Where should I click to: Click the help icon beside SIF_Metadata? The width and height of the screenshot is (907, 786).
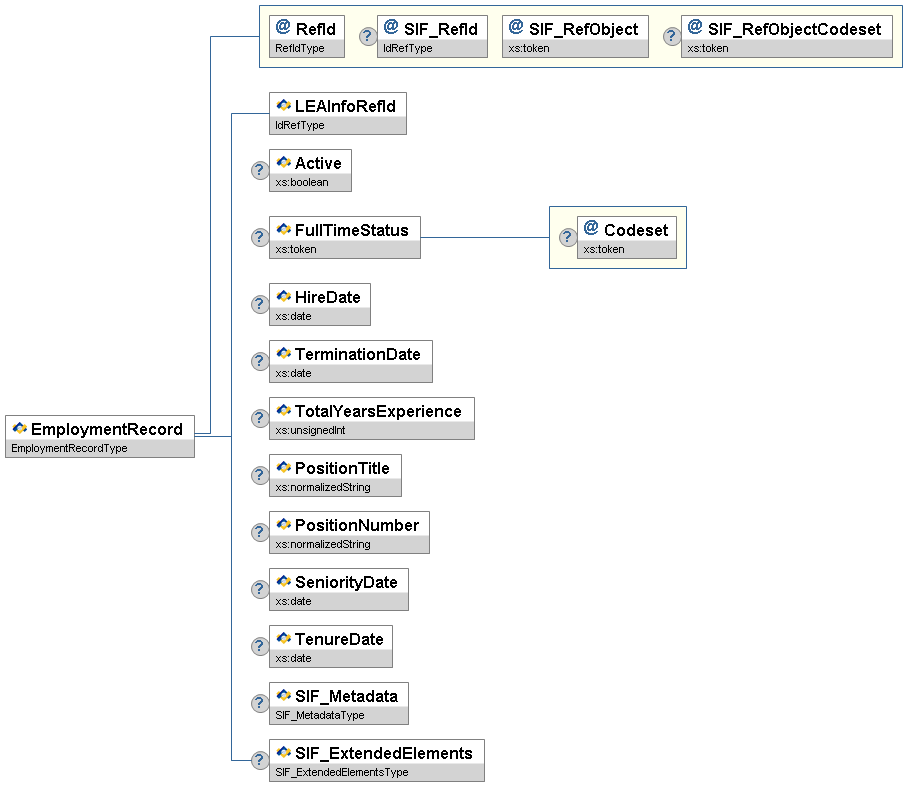click(x=259, y=703)
